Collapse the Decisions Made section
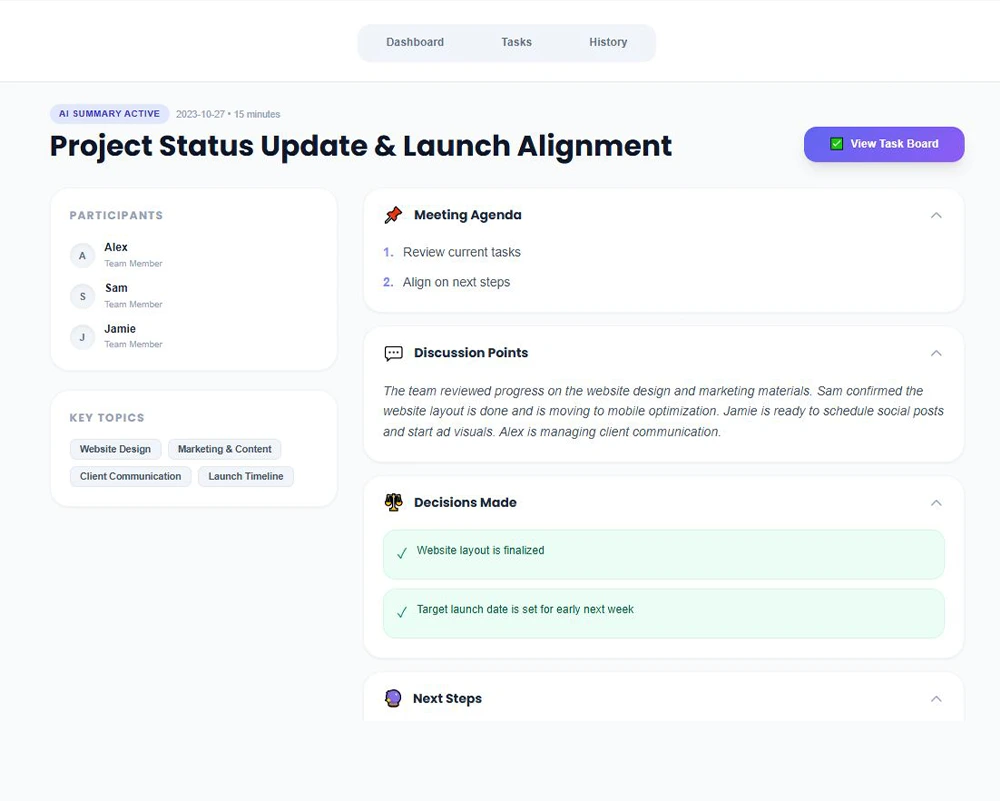1000x801 pixels. point(936,503)
